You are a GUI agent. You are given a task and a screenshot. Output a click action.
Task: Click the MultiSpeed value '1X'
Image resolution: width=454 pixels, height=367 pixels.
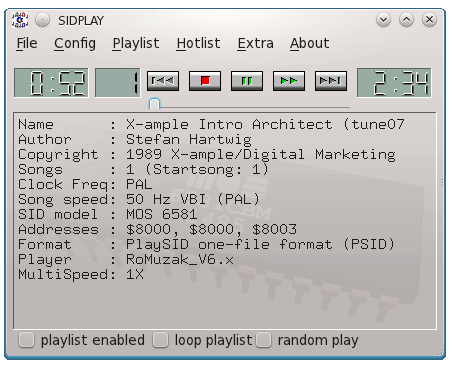(135, 274)
